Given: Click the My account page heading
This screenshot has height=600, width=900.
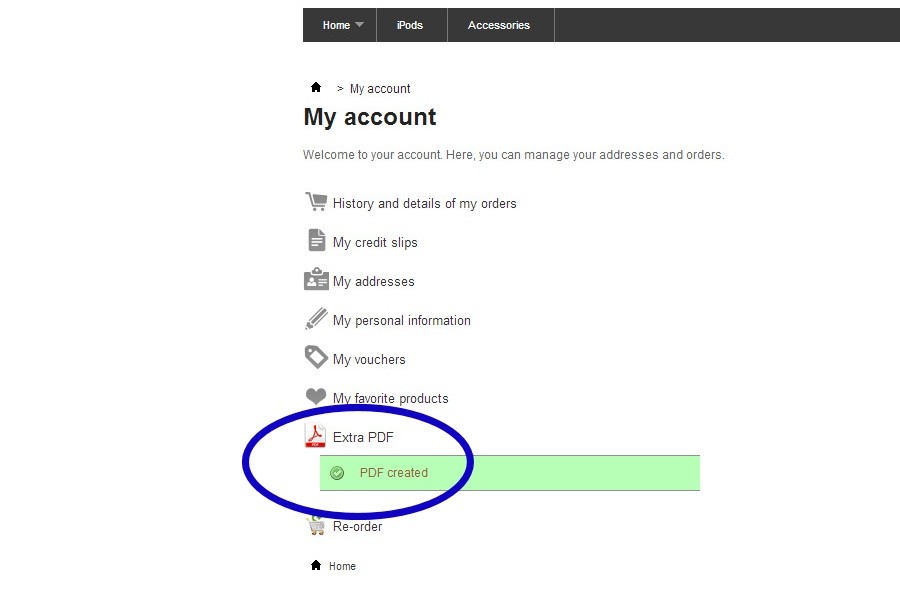Looking at the screenshot, I should click(370, 117).
